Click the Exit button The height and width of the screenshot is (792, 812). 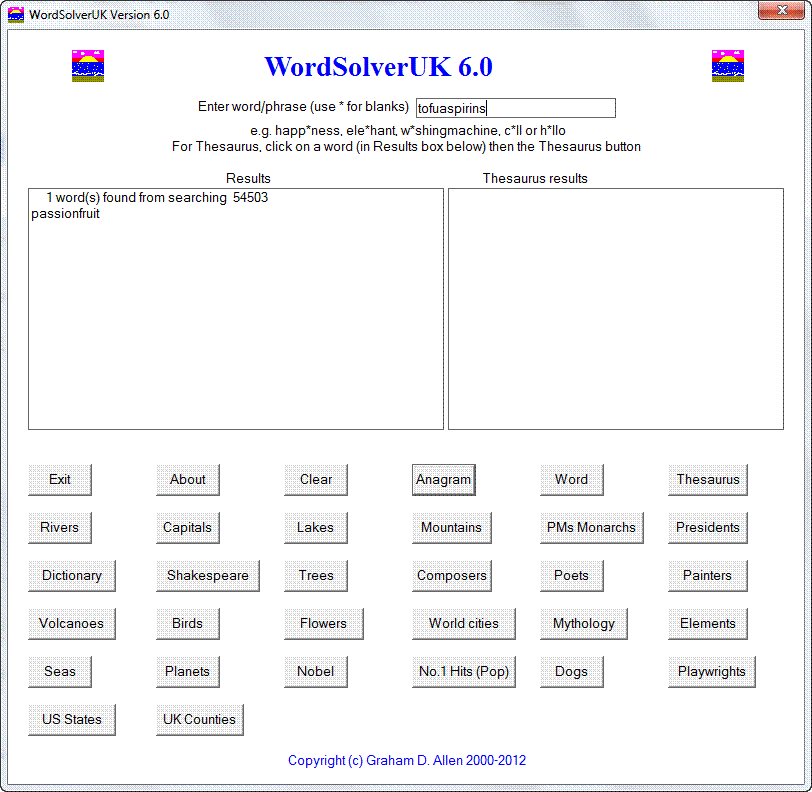[60, 479]
